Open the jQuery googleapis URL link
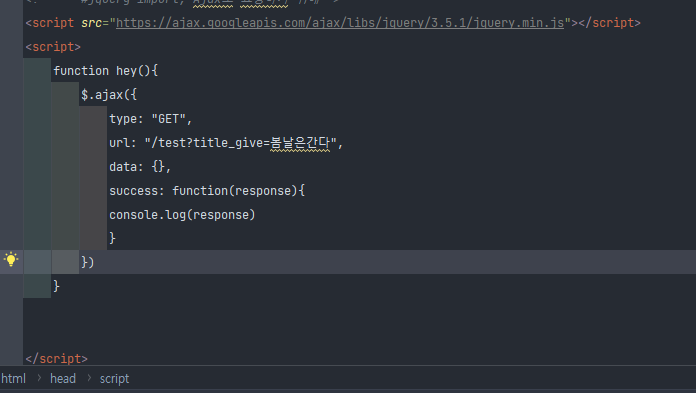This screenshot has height=393, width=696. (340, 23)
